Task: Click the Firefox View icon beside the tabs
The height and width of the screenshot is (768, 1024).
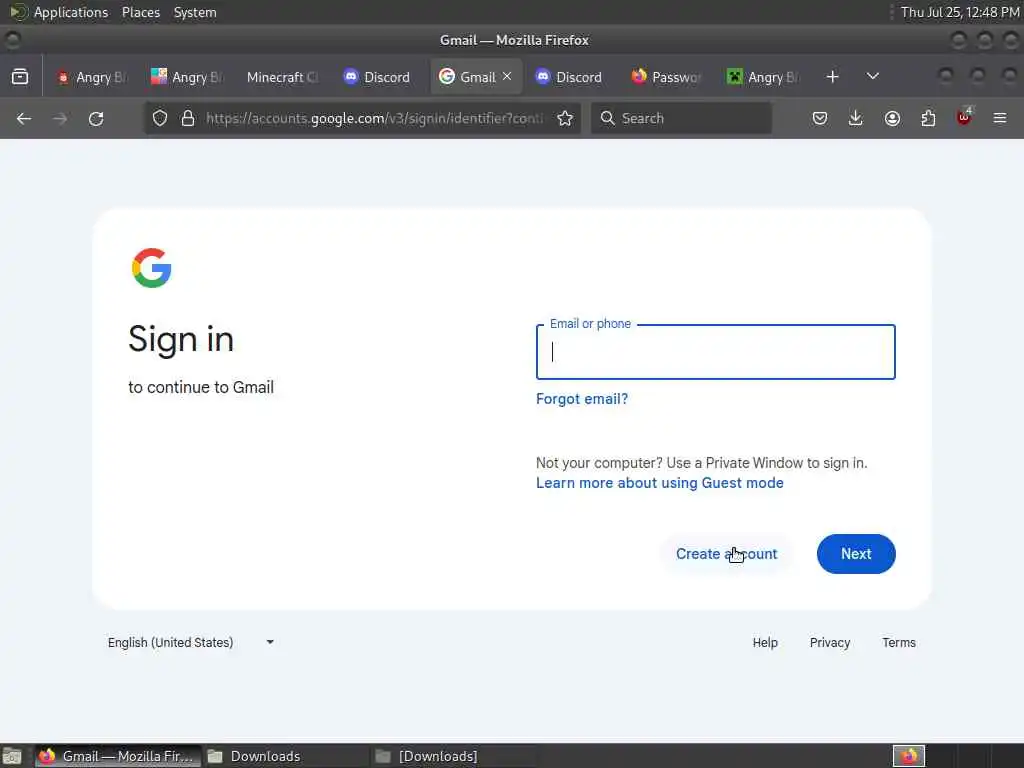Action: (20, 77)
